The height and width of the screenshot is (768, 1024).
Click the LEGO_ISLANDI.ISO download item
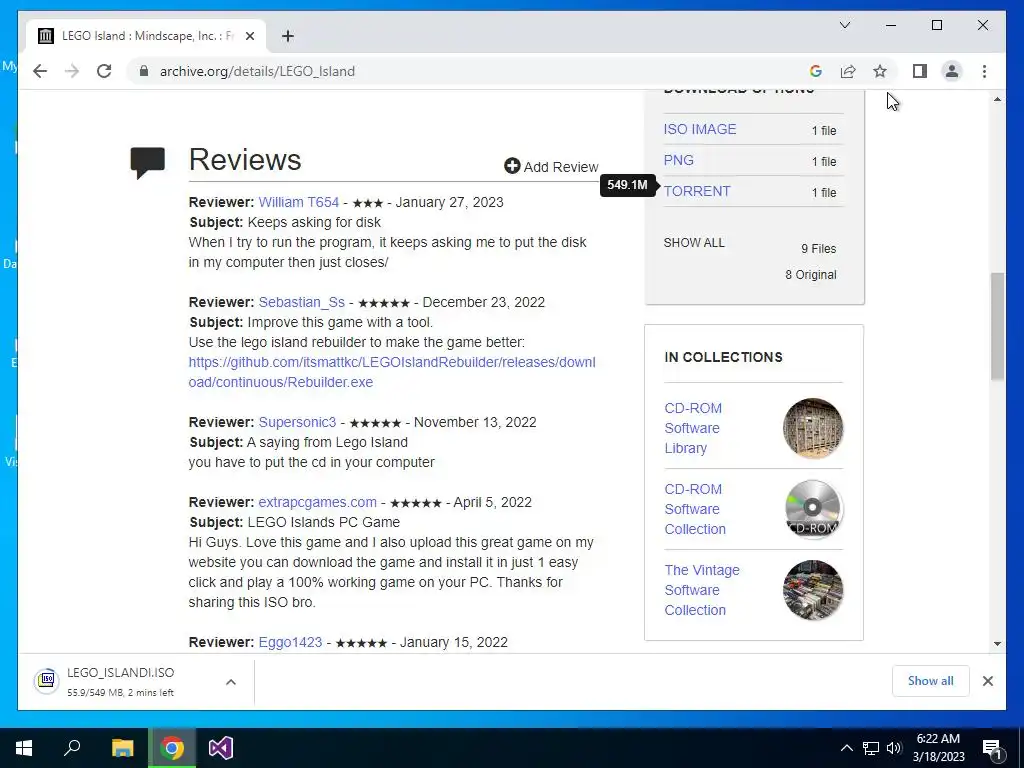(121, 681)
